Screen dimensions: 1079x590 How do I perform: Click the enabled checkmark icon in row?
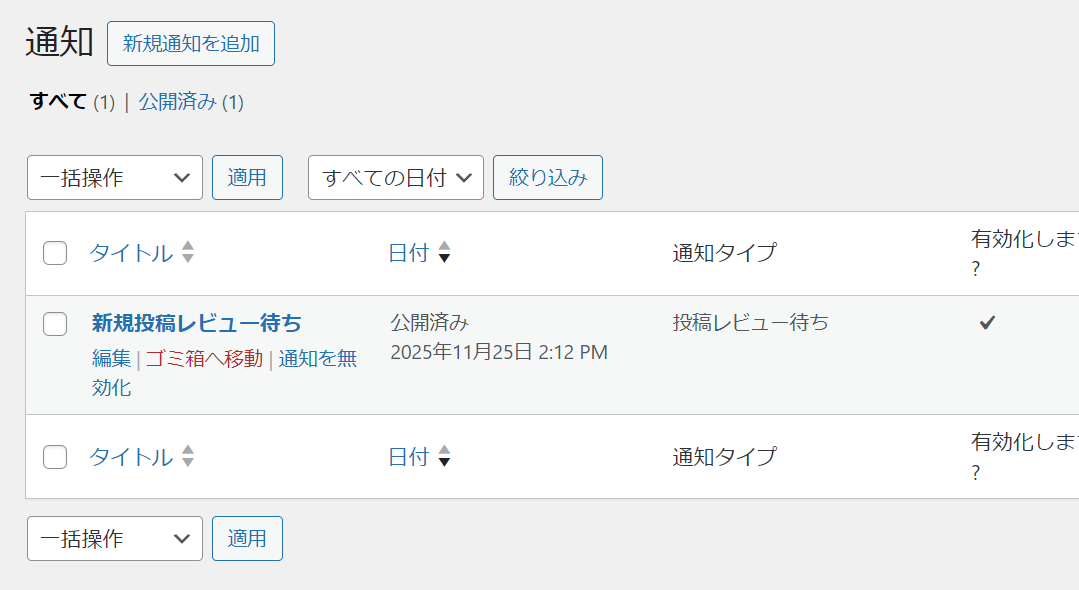click(x=987, y=322)
